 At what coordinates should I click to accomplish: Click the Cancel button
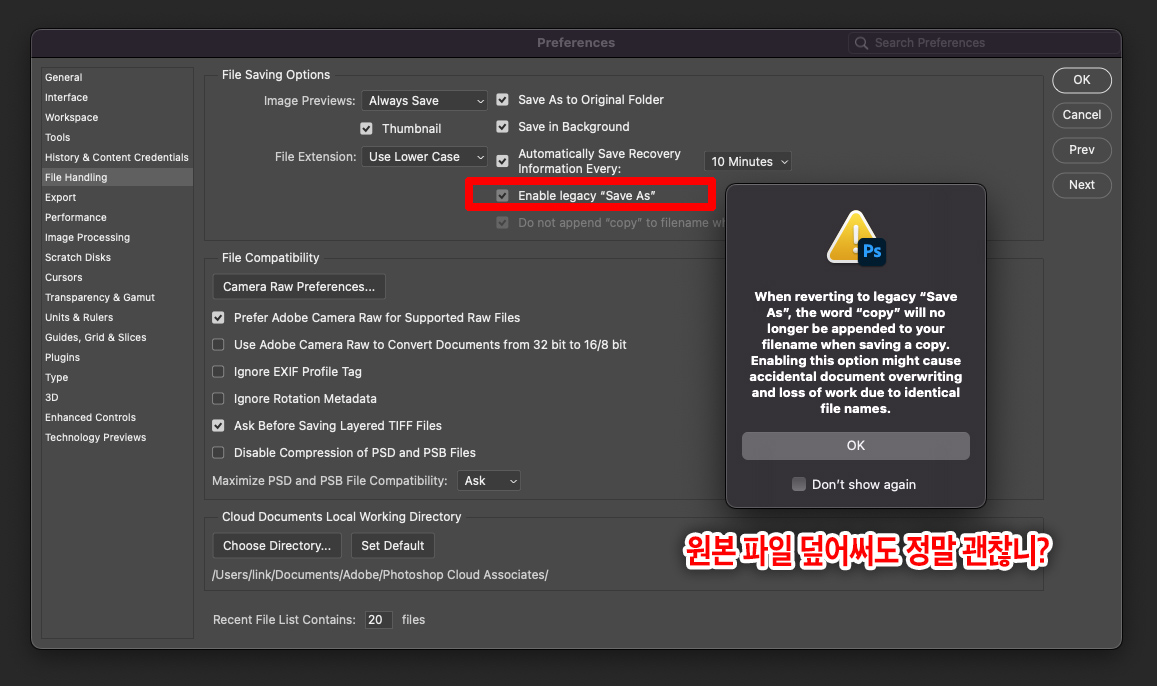coord(1082,114)
